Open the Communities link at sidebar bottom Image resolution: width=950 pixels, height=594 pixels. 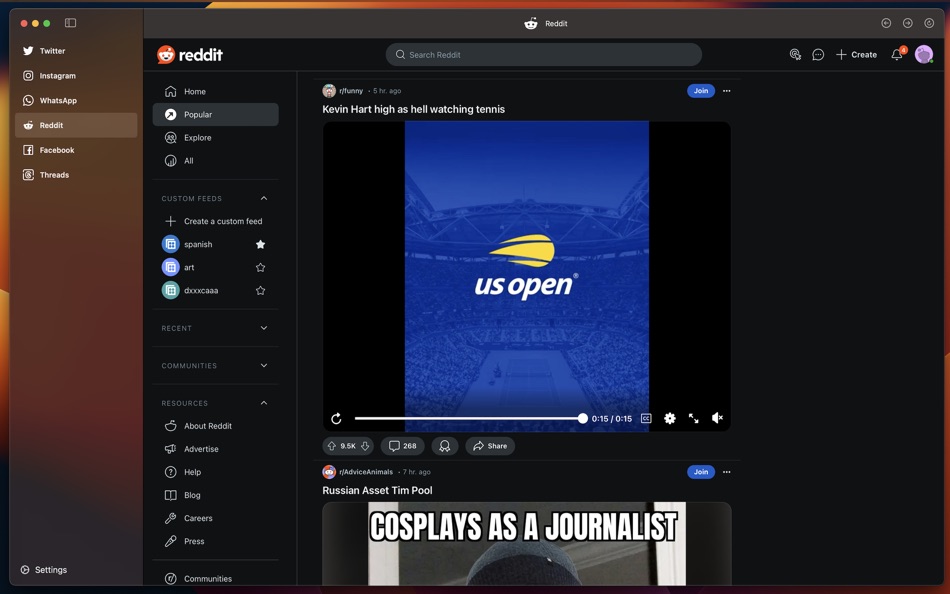[x=216, y=578]
